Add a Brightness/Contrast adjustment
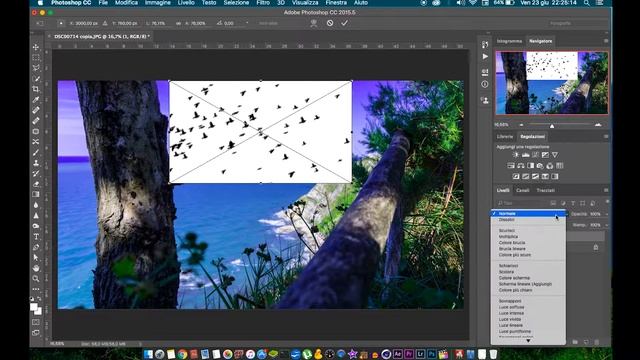The width and height of the screenshot is (640, 360). pos(516,155)
